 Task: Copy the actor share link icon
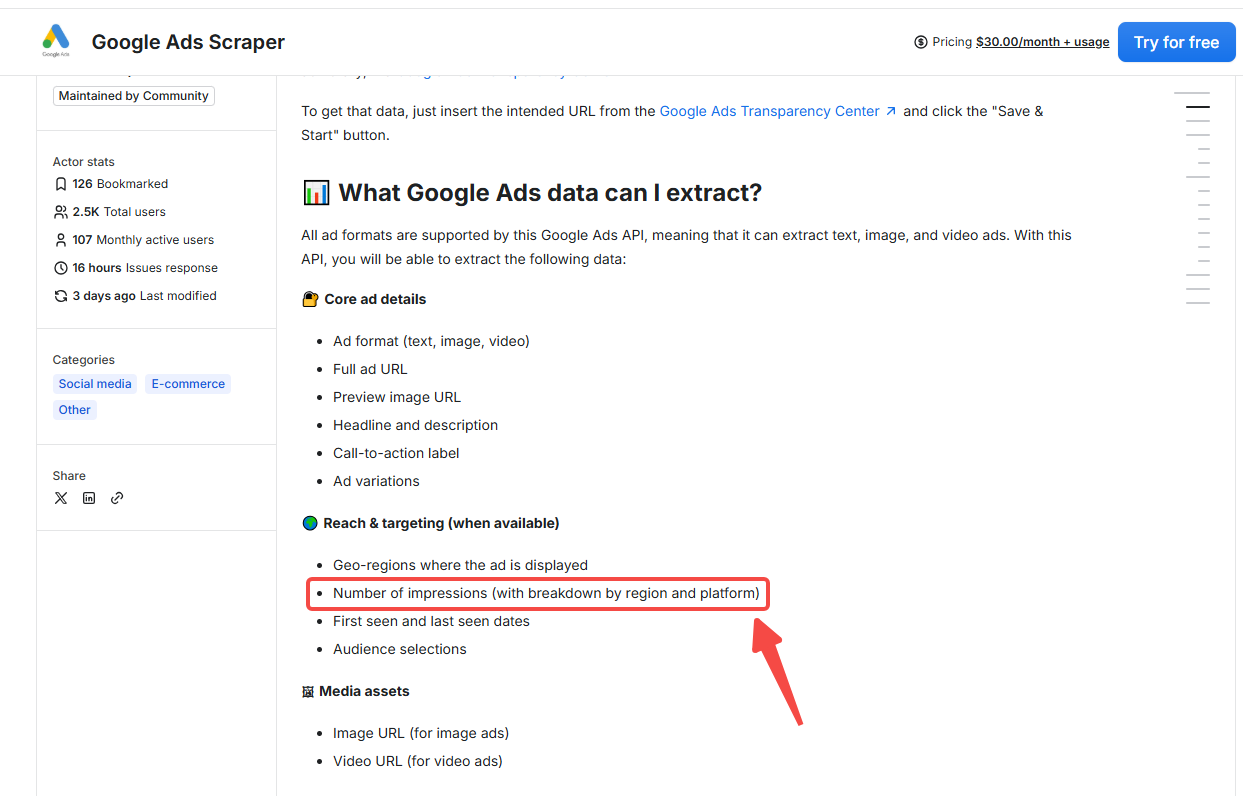117,497
